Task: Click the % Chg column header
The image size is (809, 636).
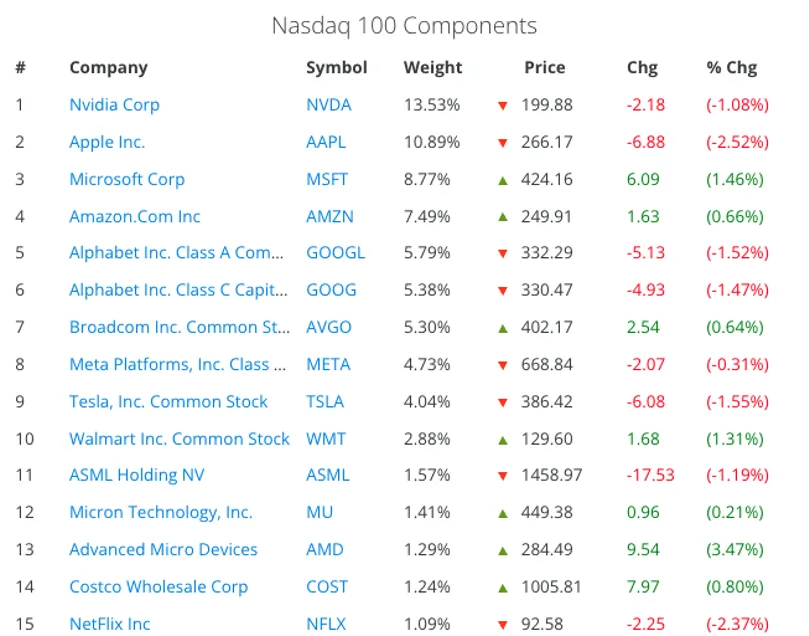Action: tap(732, 68)
